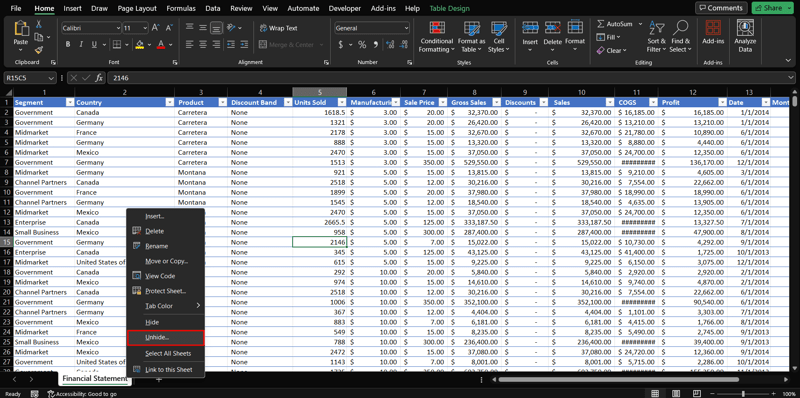The height and width of the screenshot is (398, 800).
Task: Apply the red Font Color
Action: coord(161,45)
